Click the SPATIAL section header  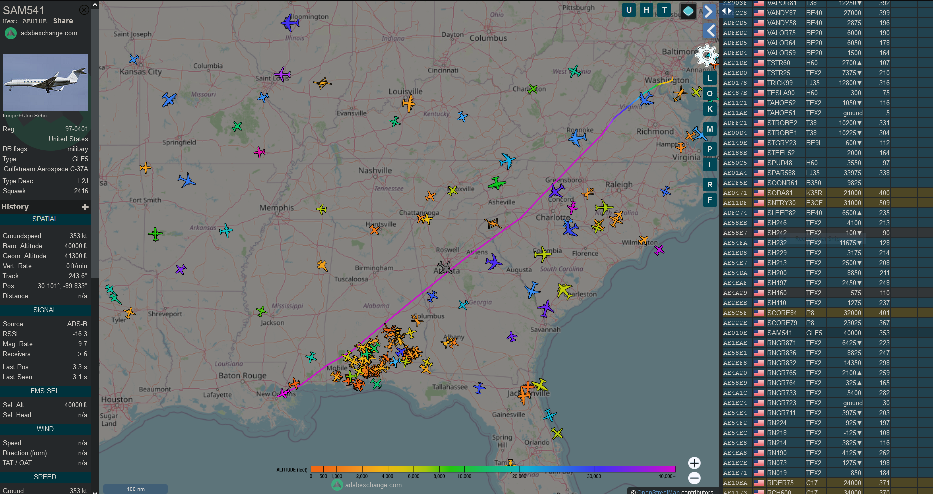pos(45,219)
